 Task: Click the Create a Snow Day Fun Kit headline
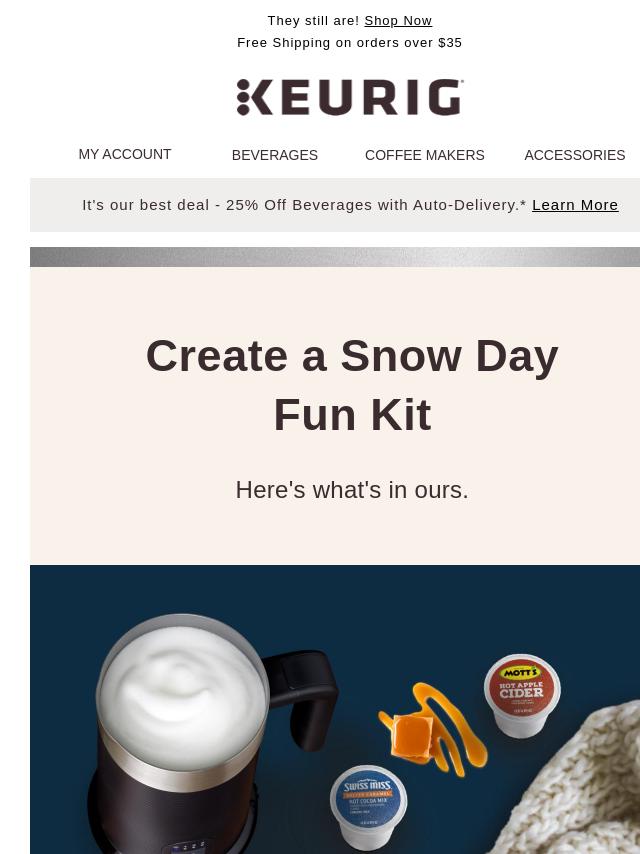click(352, 385)
